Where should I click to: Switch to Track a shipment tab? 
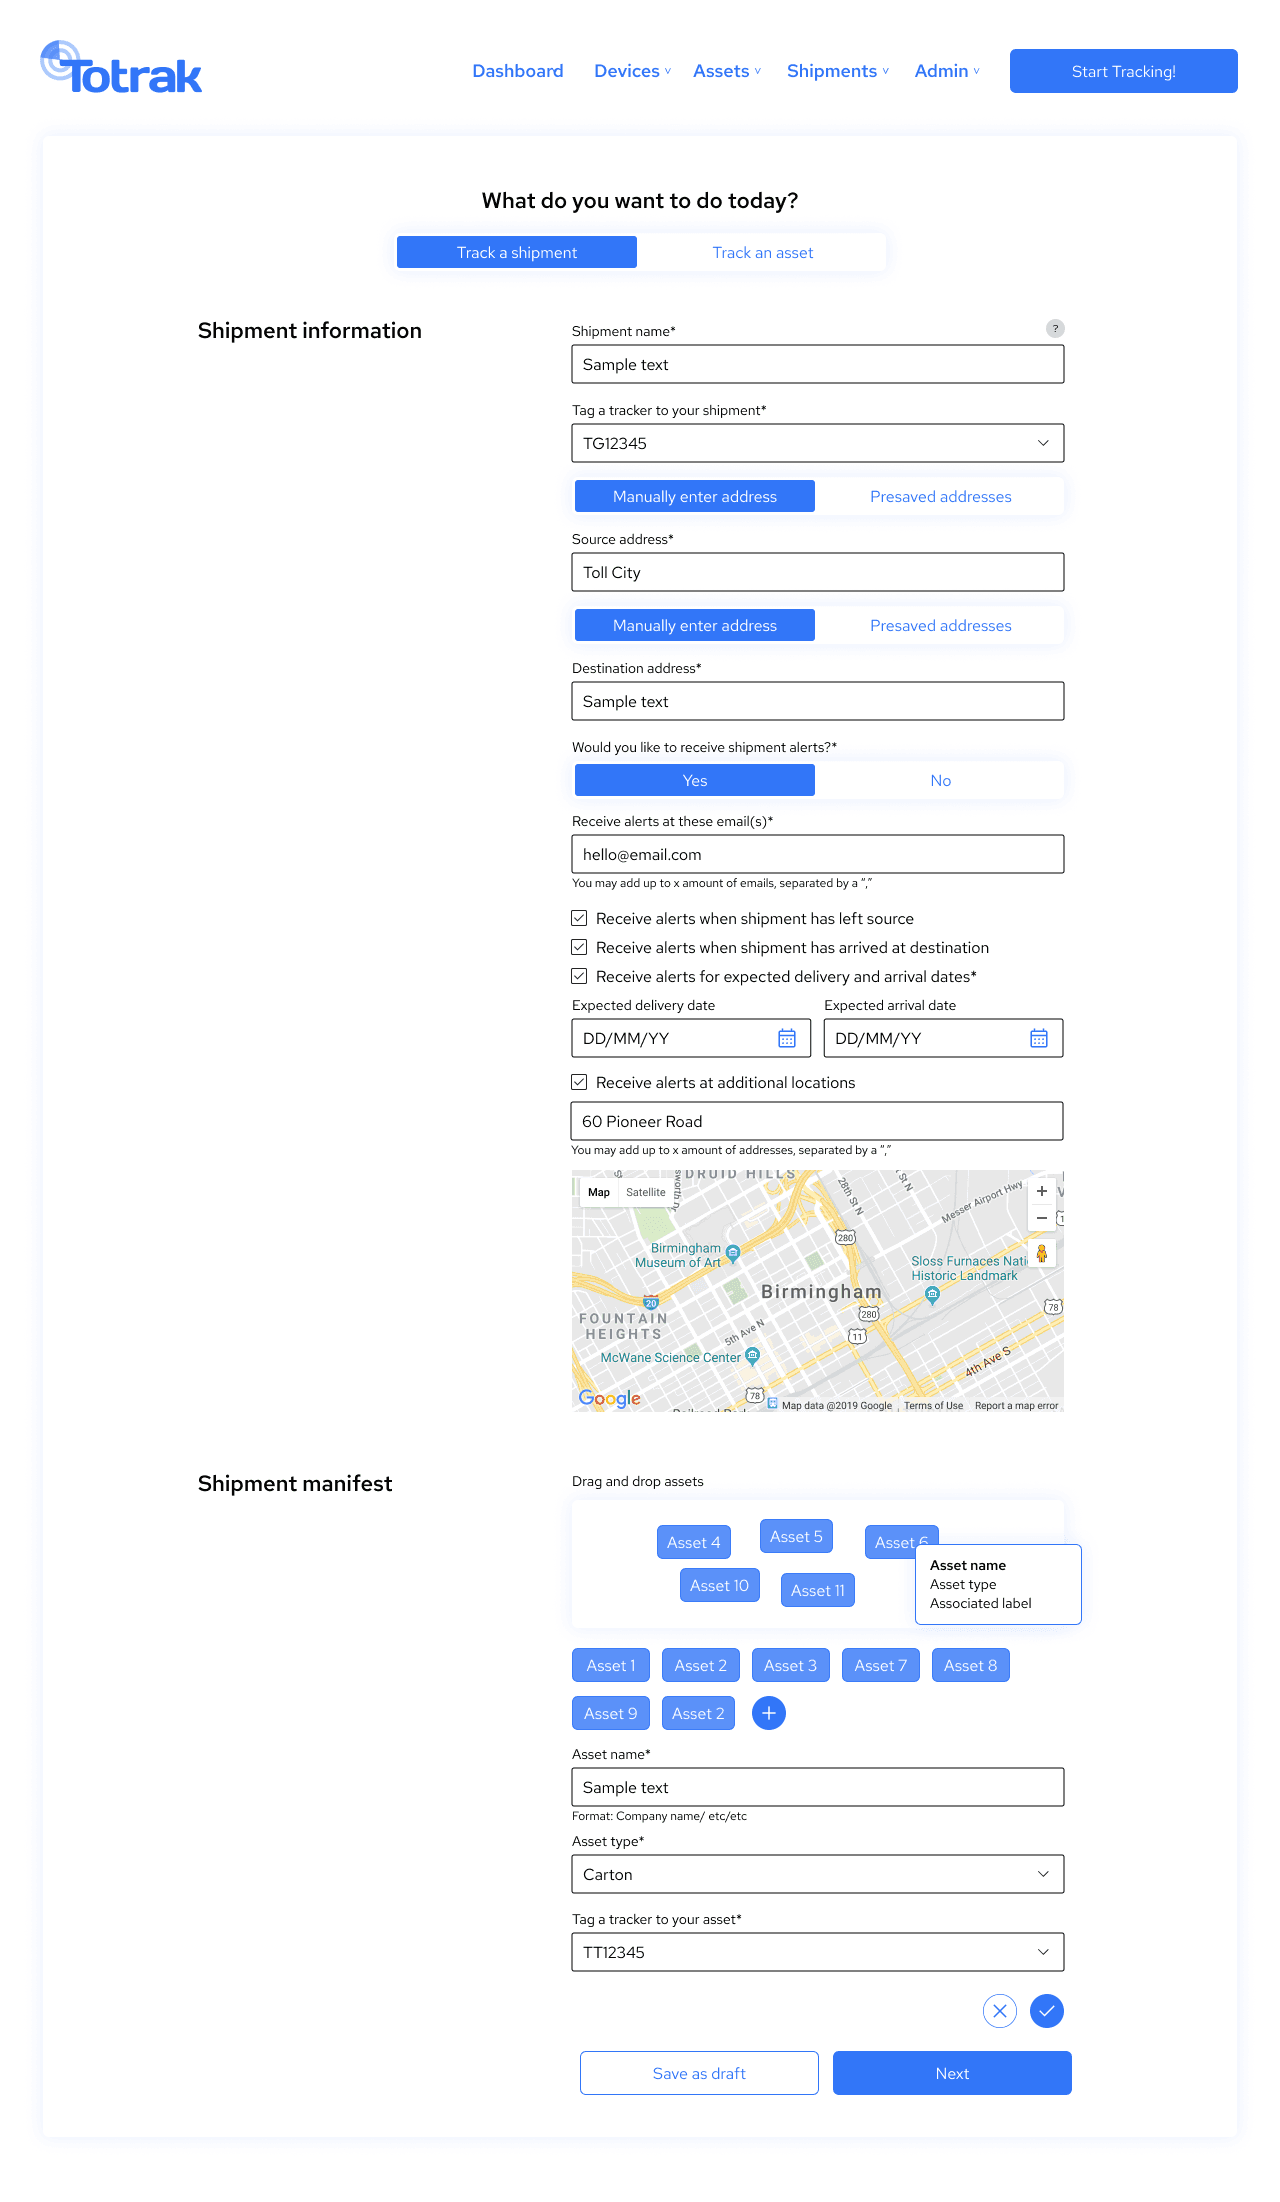tap(517, 252)
